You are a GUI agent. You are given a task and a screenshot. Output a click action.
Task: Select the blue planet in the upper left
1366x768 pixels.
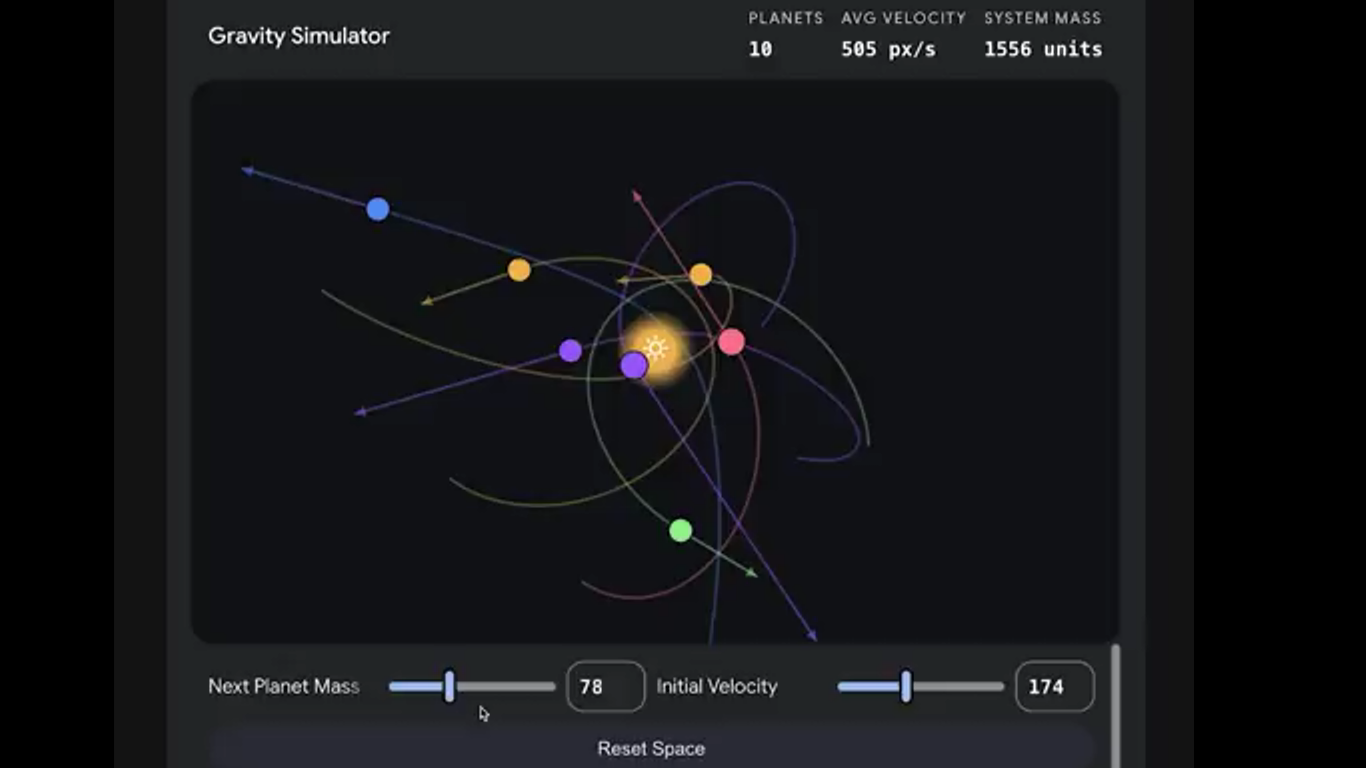(377, 209)
